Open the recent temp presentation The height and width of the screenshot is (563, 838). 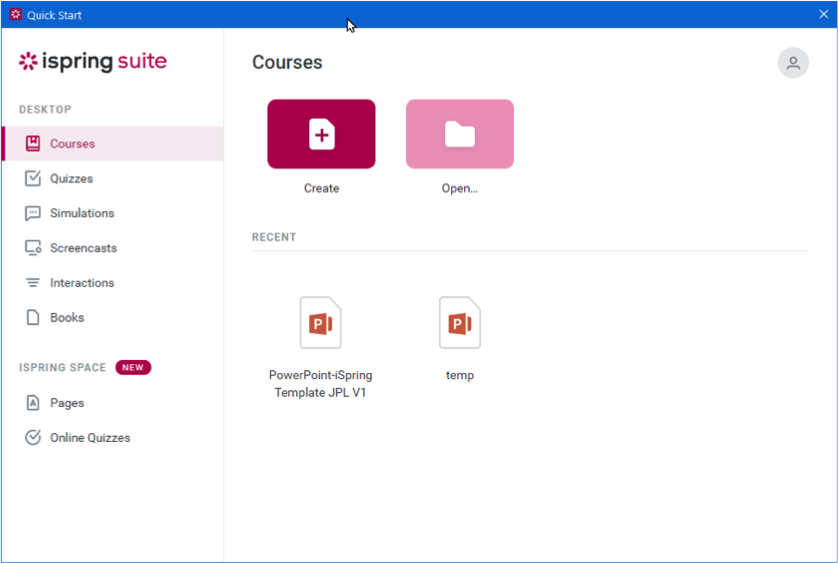point(460,324)
